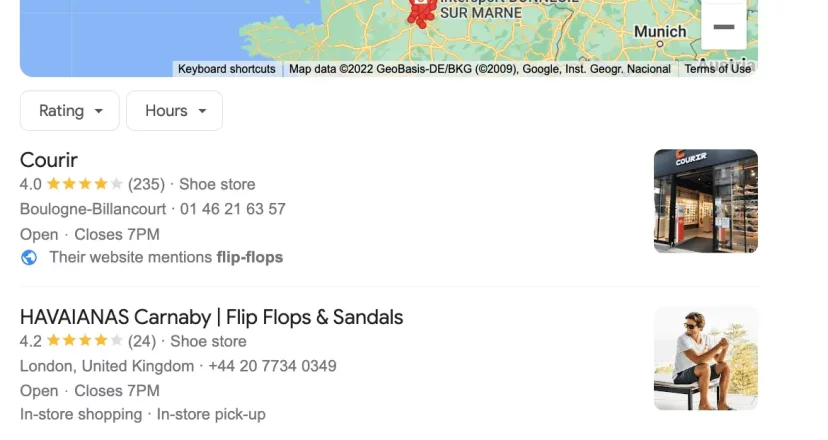Click Keyboard shortcuts on the map
This screenshot has width=828, height=440.
click(x=227, y=69)
